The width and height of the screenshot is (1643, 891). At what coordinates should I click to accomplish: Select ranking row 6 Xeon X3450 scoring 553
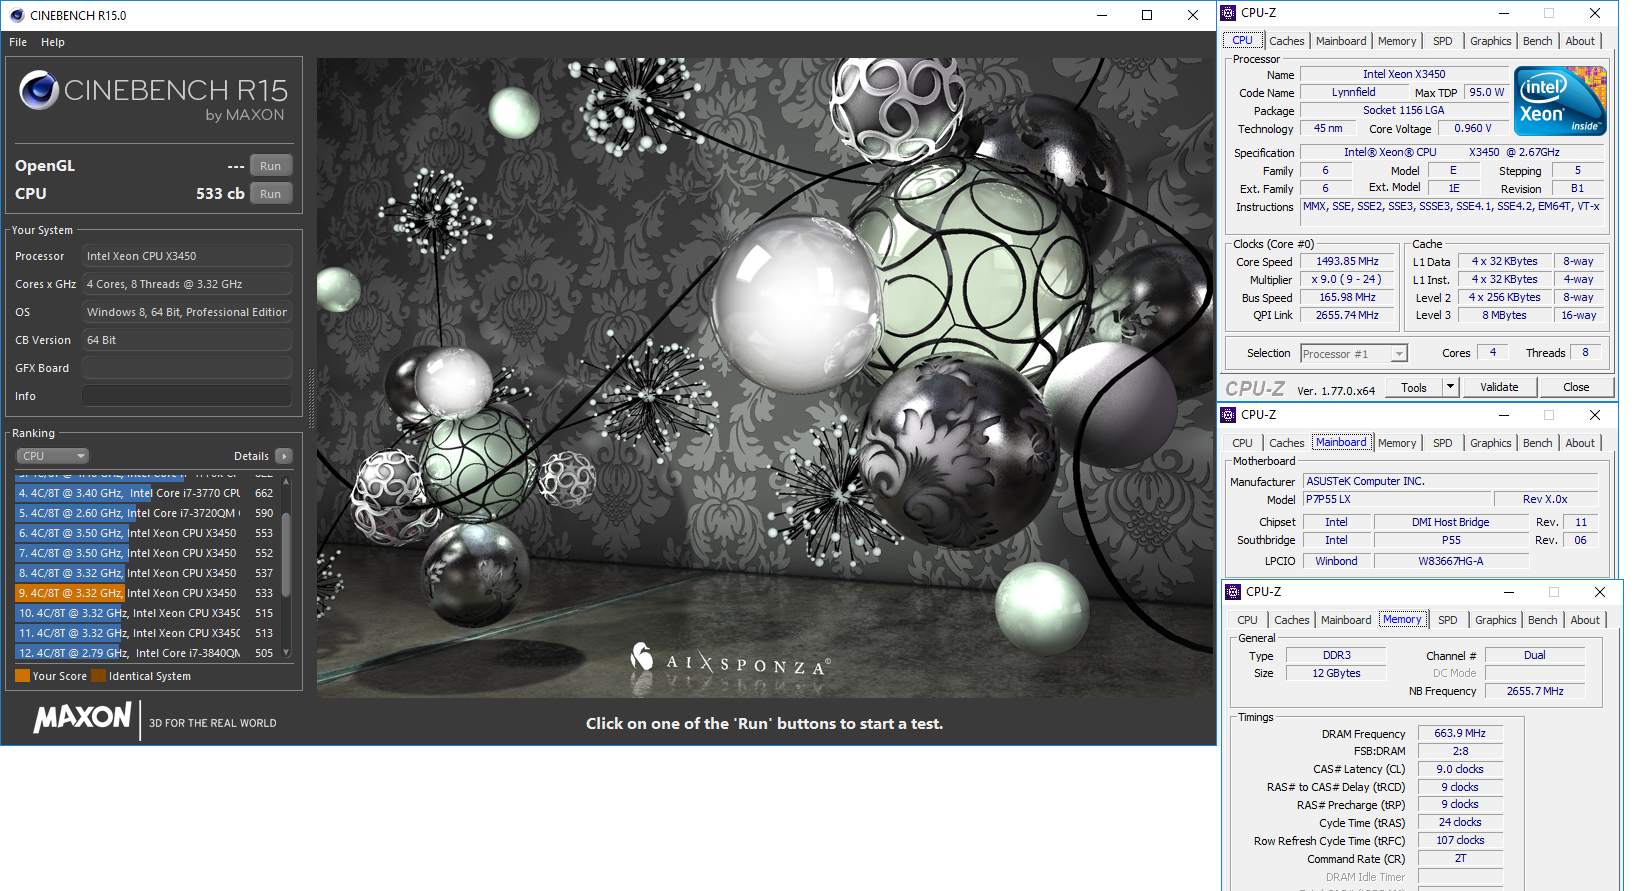pyautogui.click(x=146, y=533)
